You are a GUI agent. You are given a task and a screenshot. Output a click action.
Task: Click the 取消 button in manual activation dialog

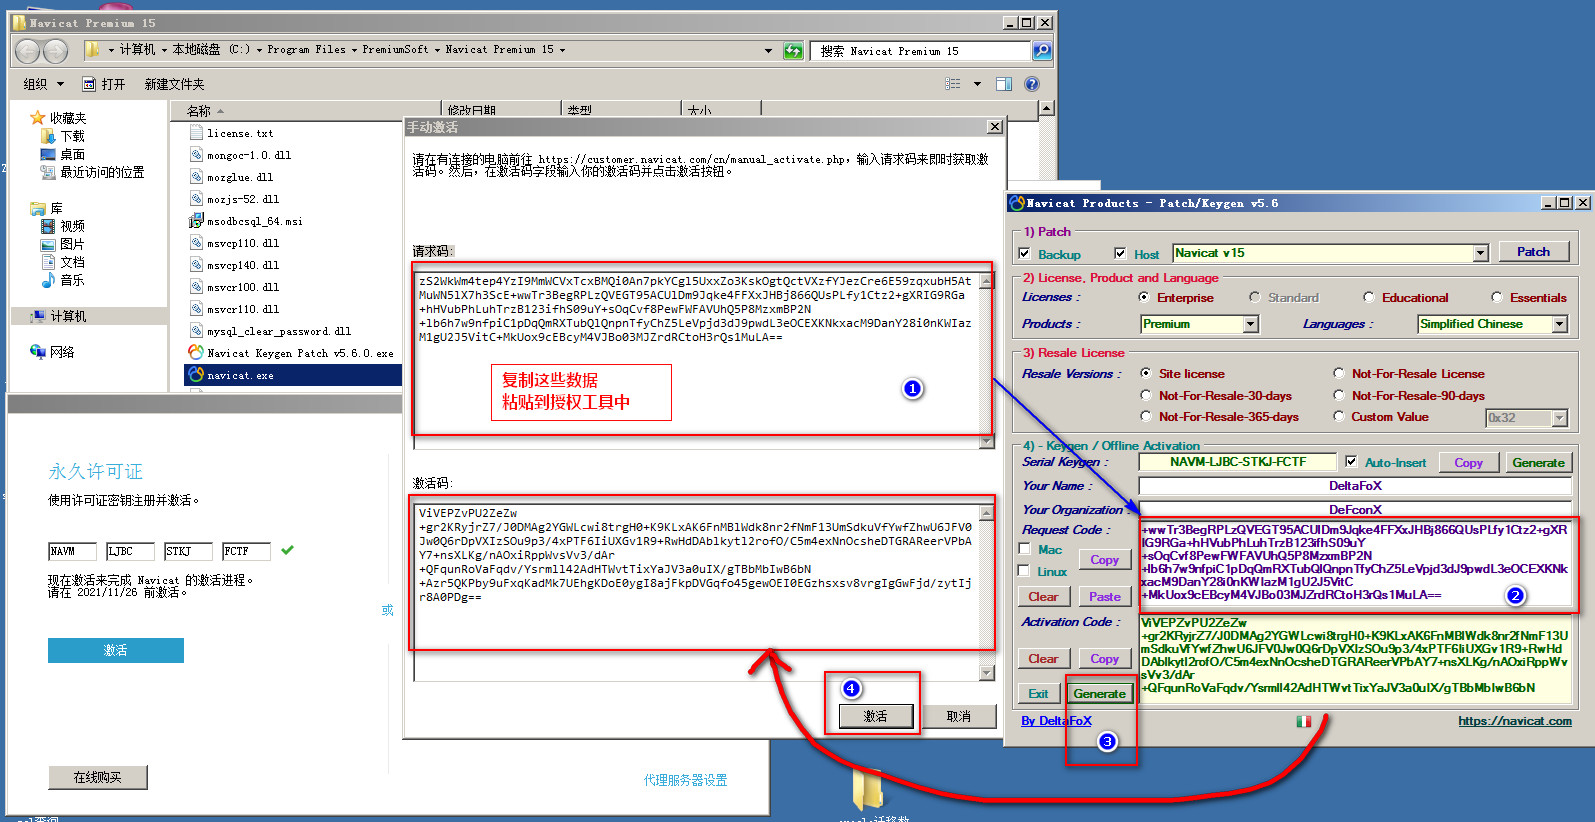coord(958,716)
